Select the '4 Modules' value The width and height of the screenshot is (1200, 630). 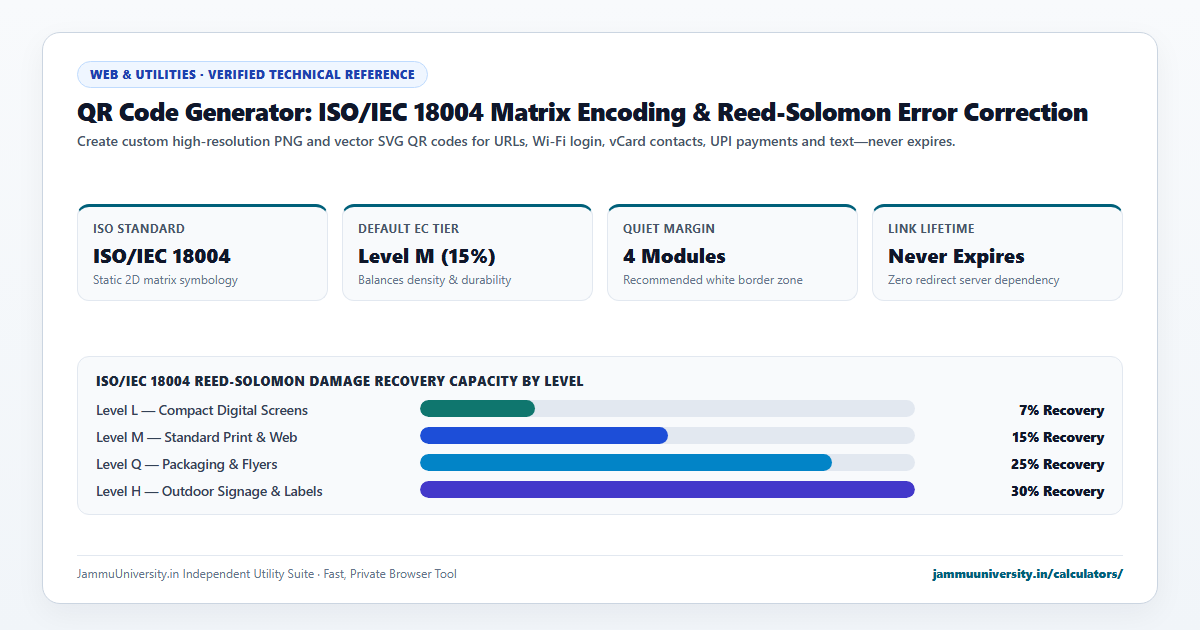pyautogui.click(x=675, y=256)
